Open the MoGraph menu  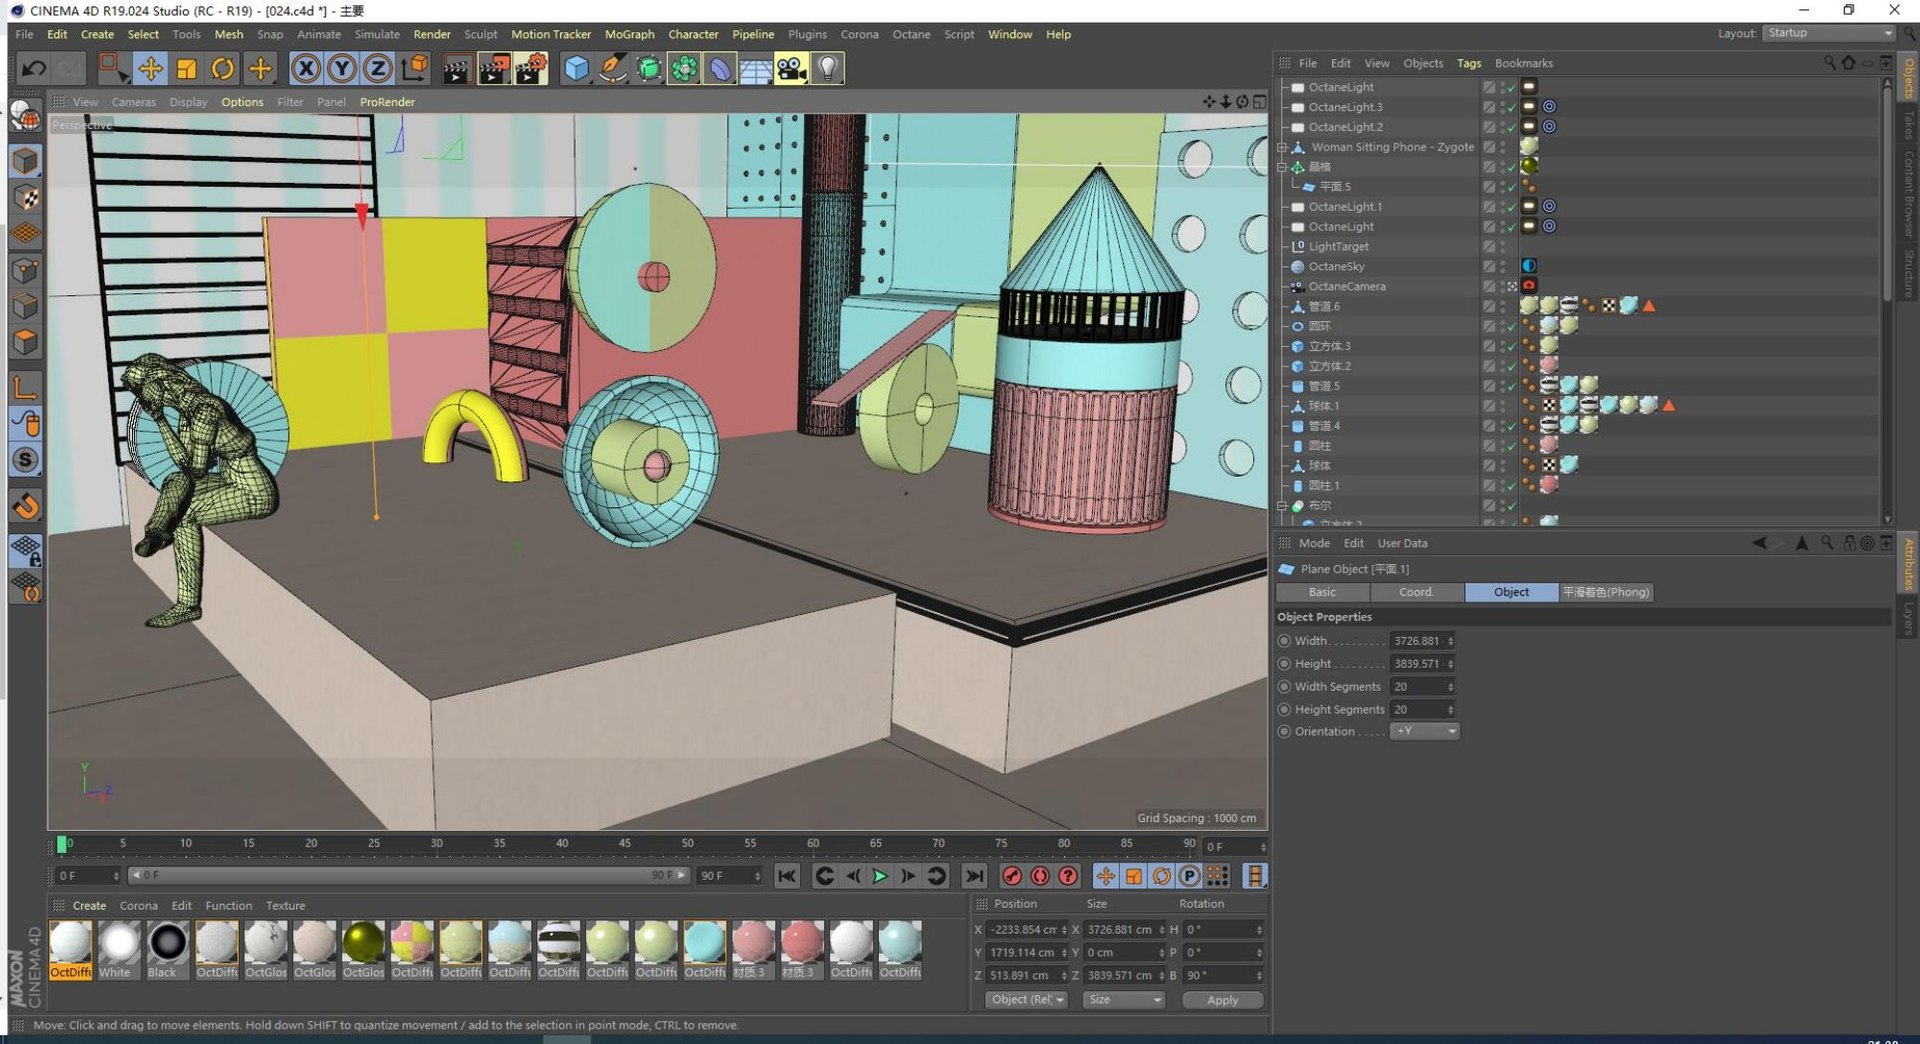pyautogui.click(x=629, y=34)
